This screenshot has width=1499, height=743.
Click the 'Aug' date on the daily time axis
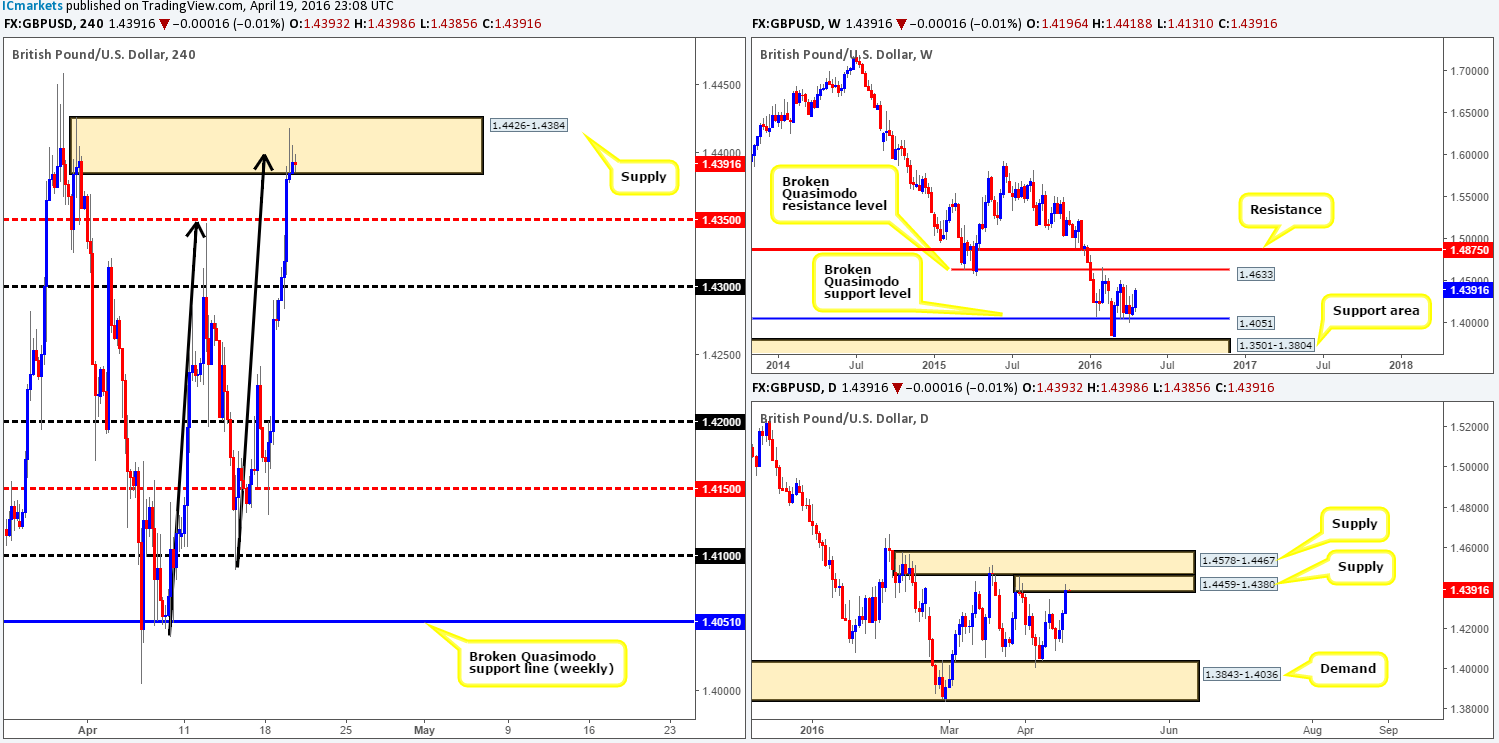pos(1312,729)
